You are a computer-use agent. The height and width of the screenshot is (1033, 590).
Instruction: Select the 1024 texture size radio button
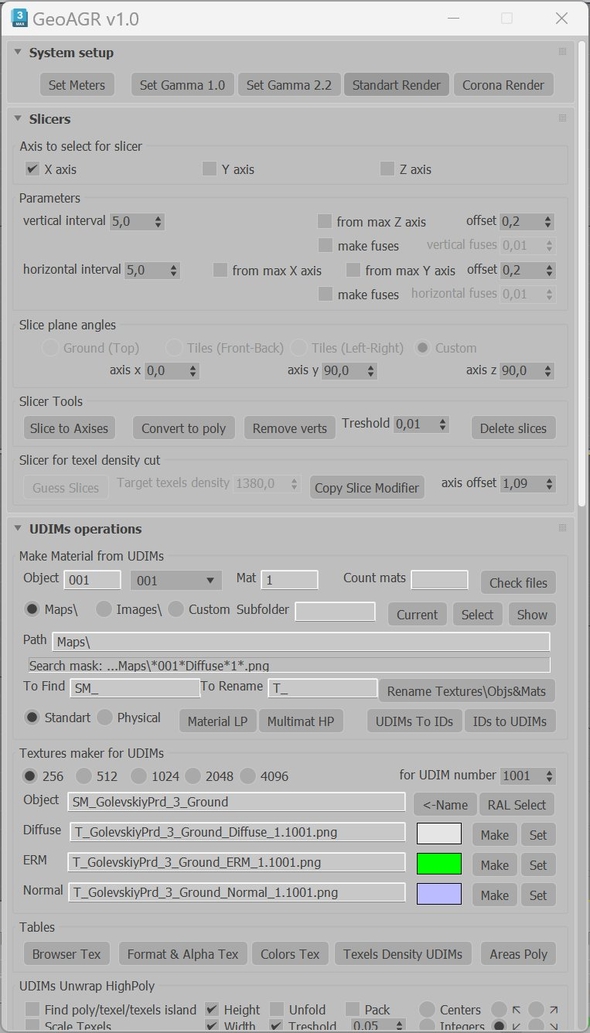click(x=138, y=776)
